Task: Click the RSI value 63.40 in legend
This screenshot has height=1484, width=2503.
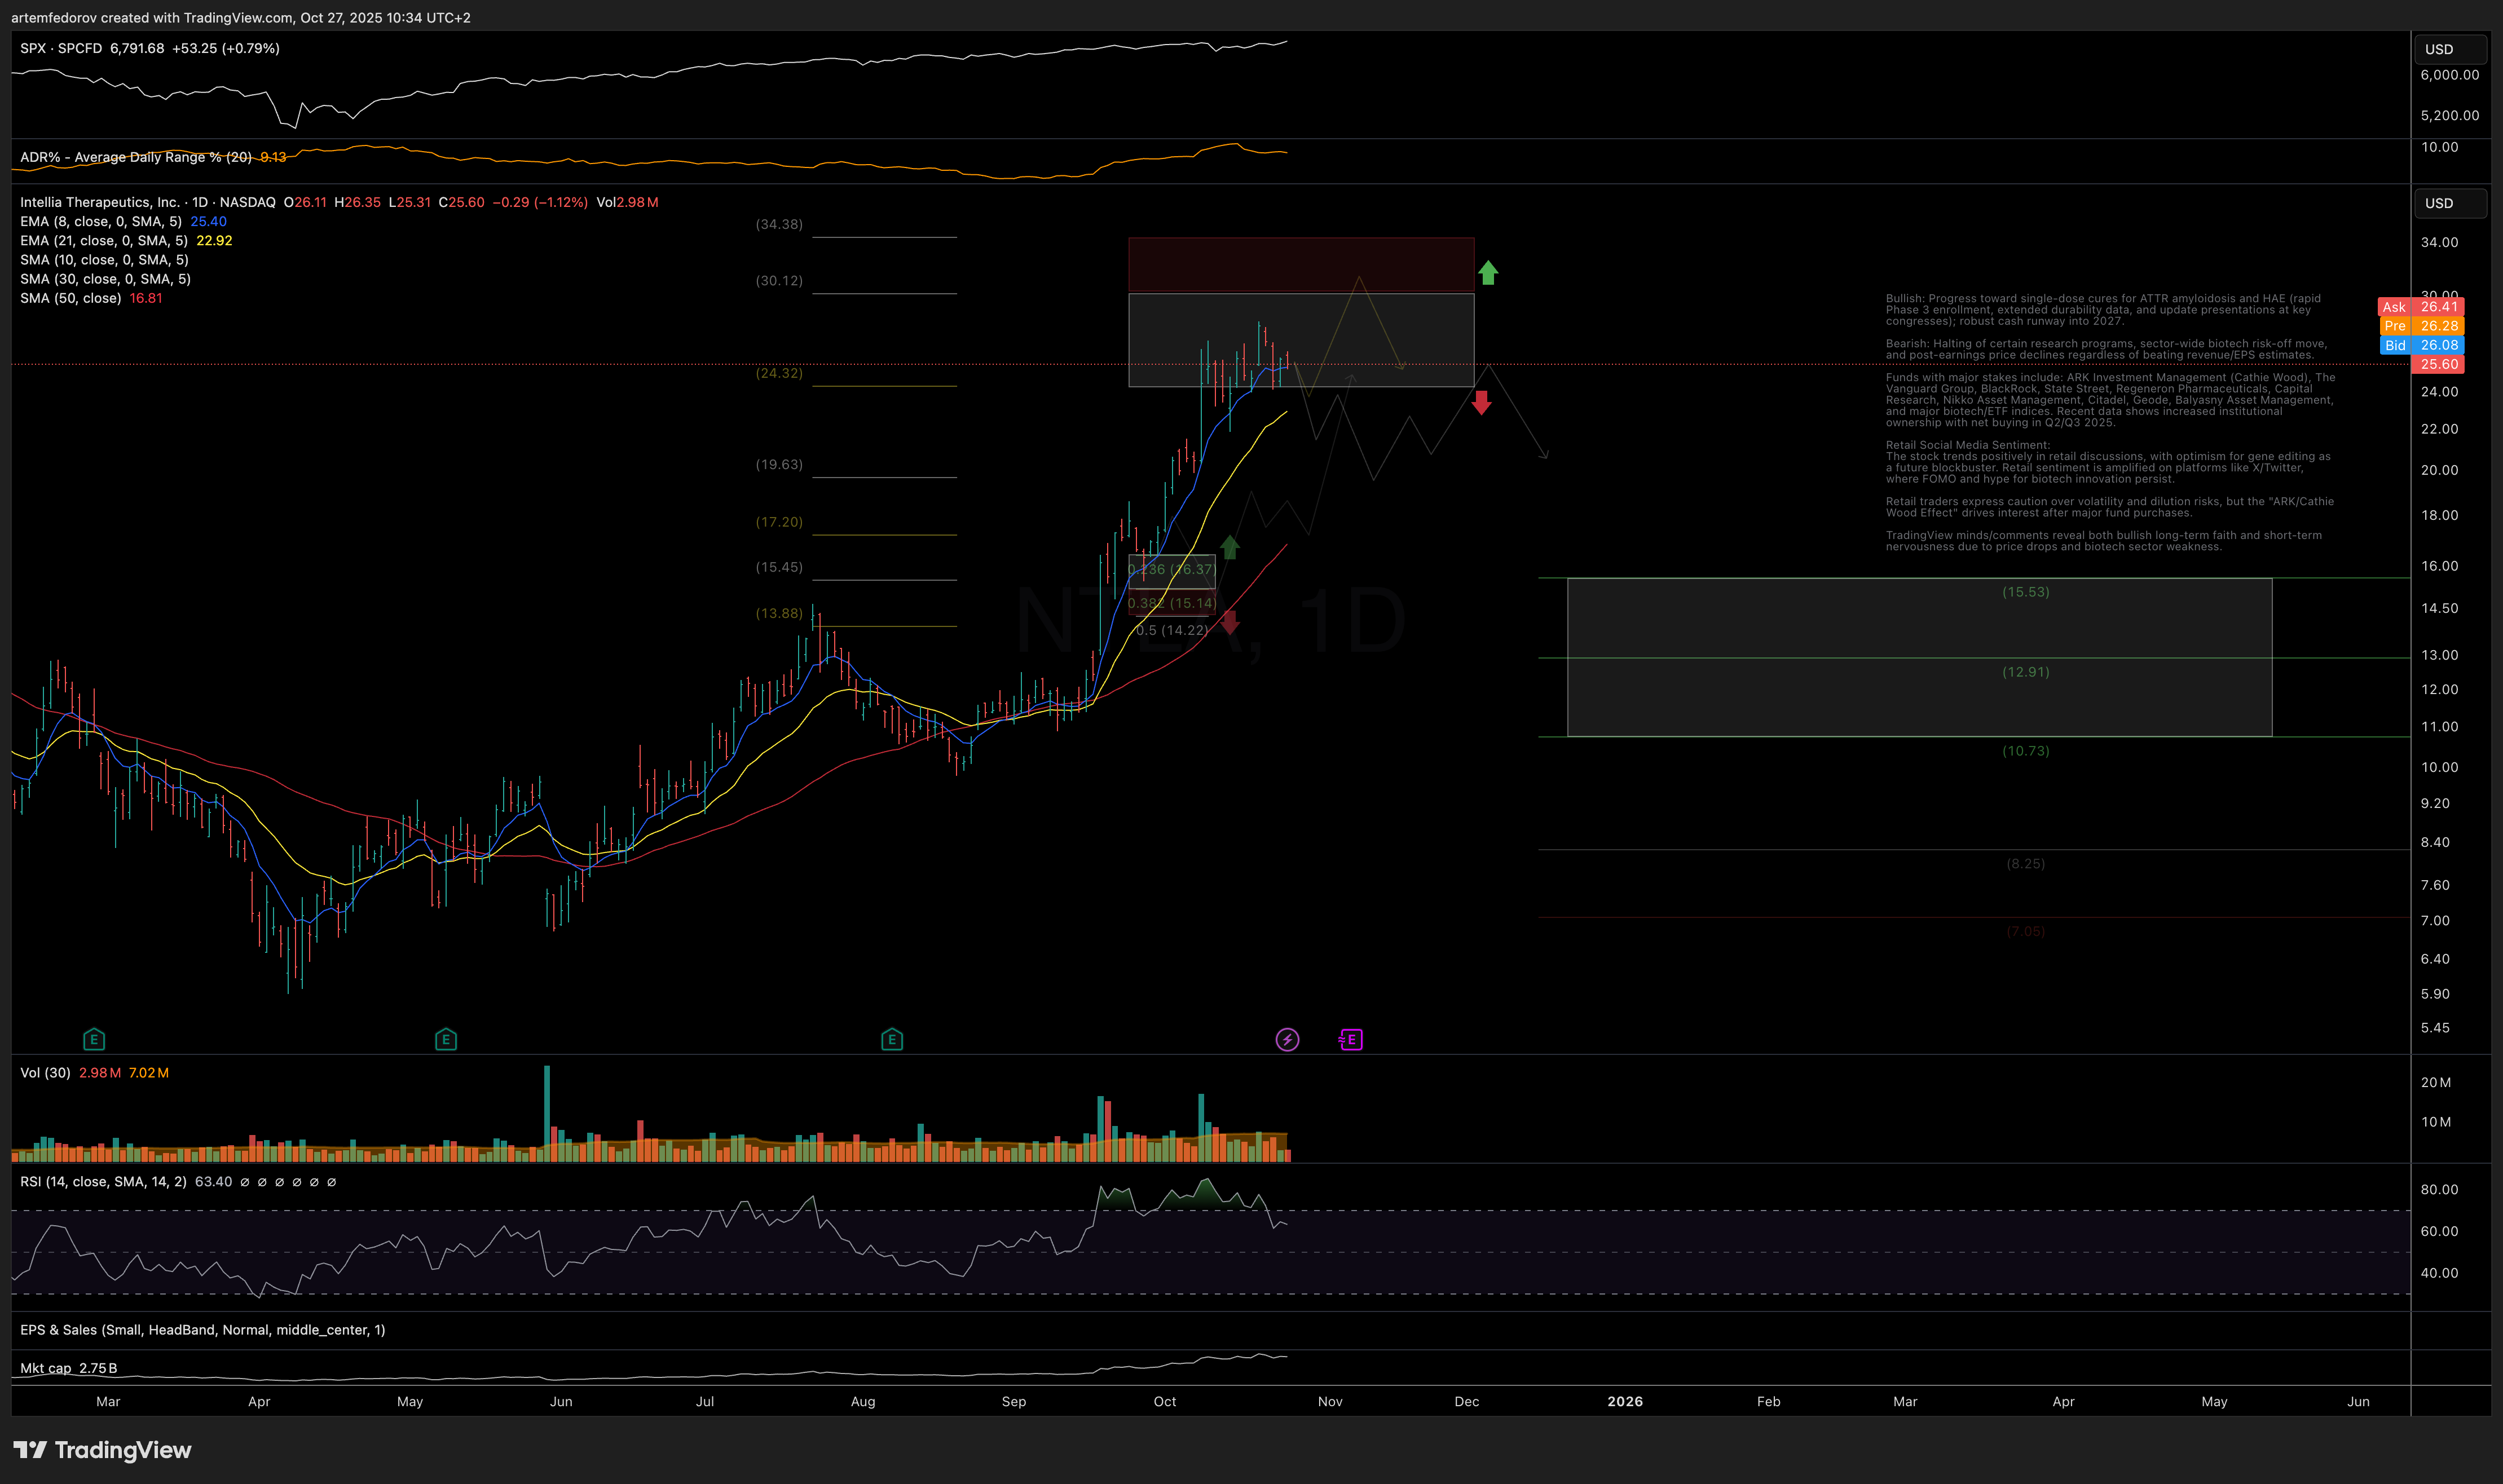Action: pos(213,1182)
